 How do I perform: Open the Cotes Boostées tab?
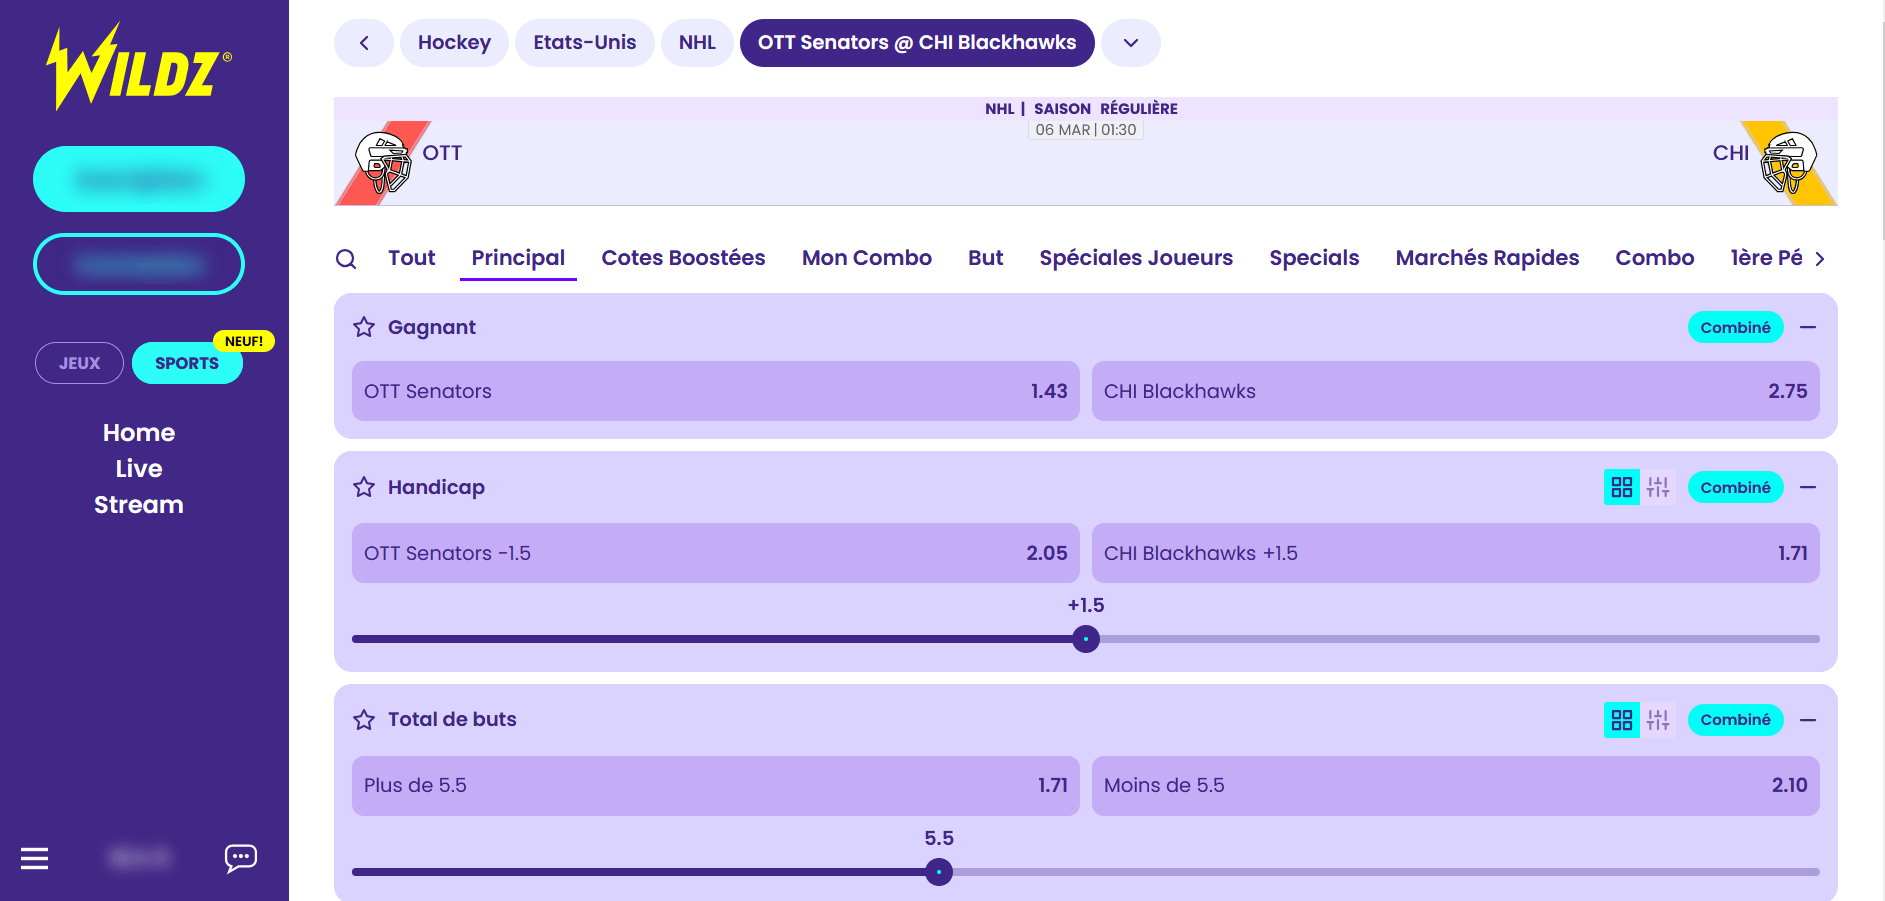(x=683, y=258)
